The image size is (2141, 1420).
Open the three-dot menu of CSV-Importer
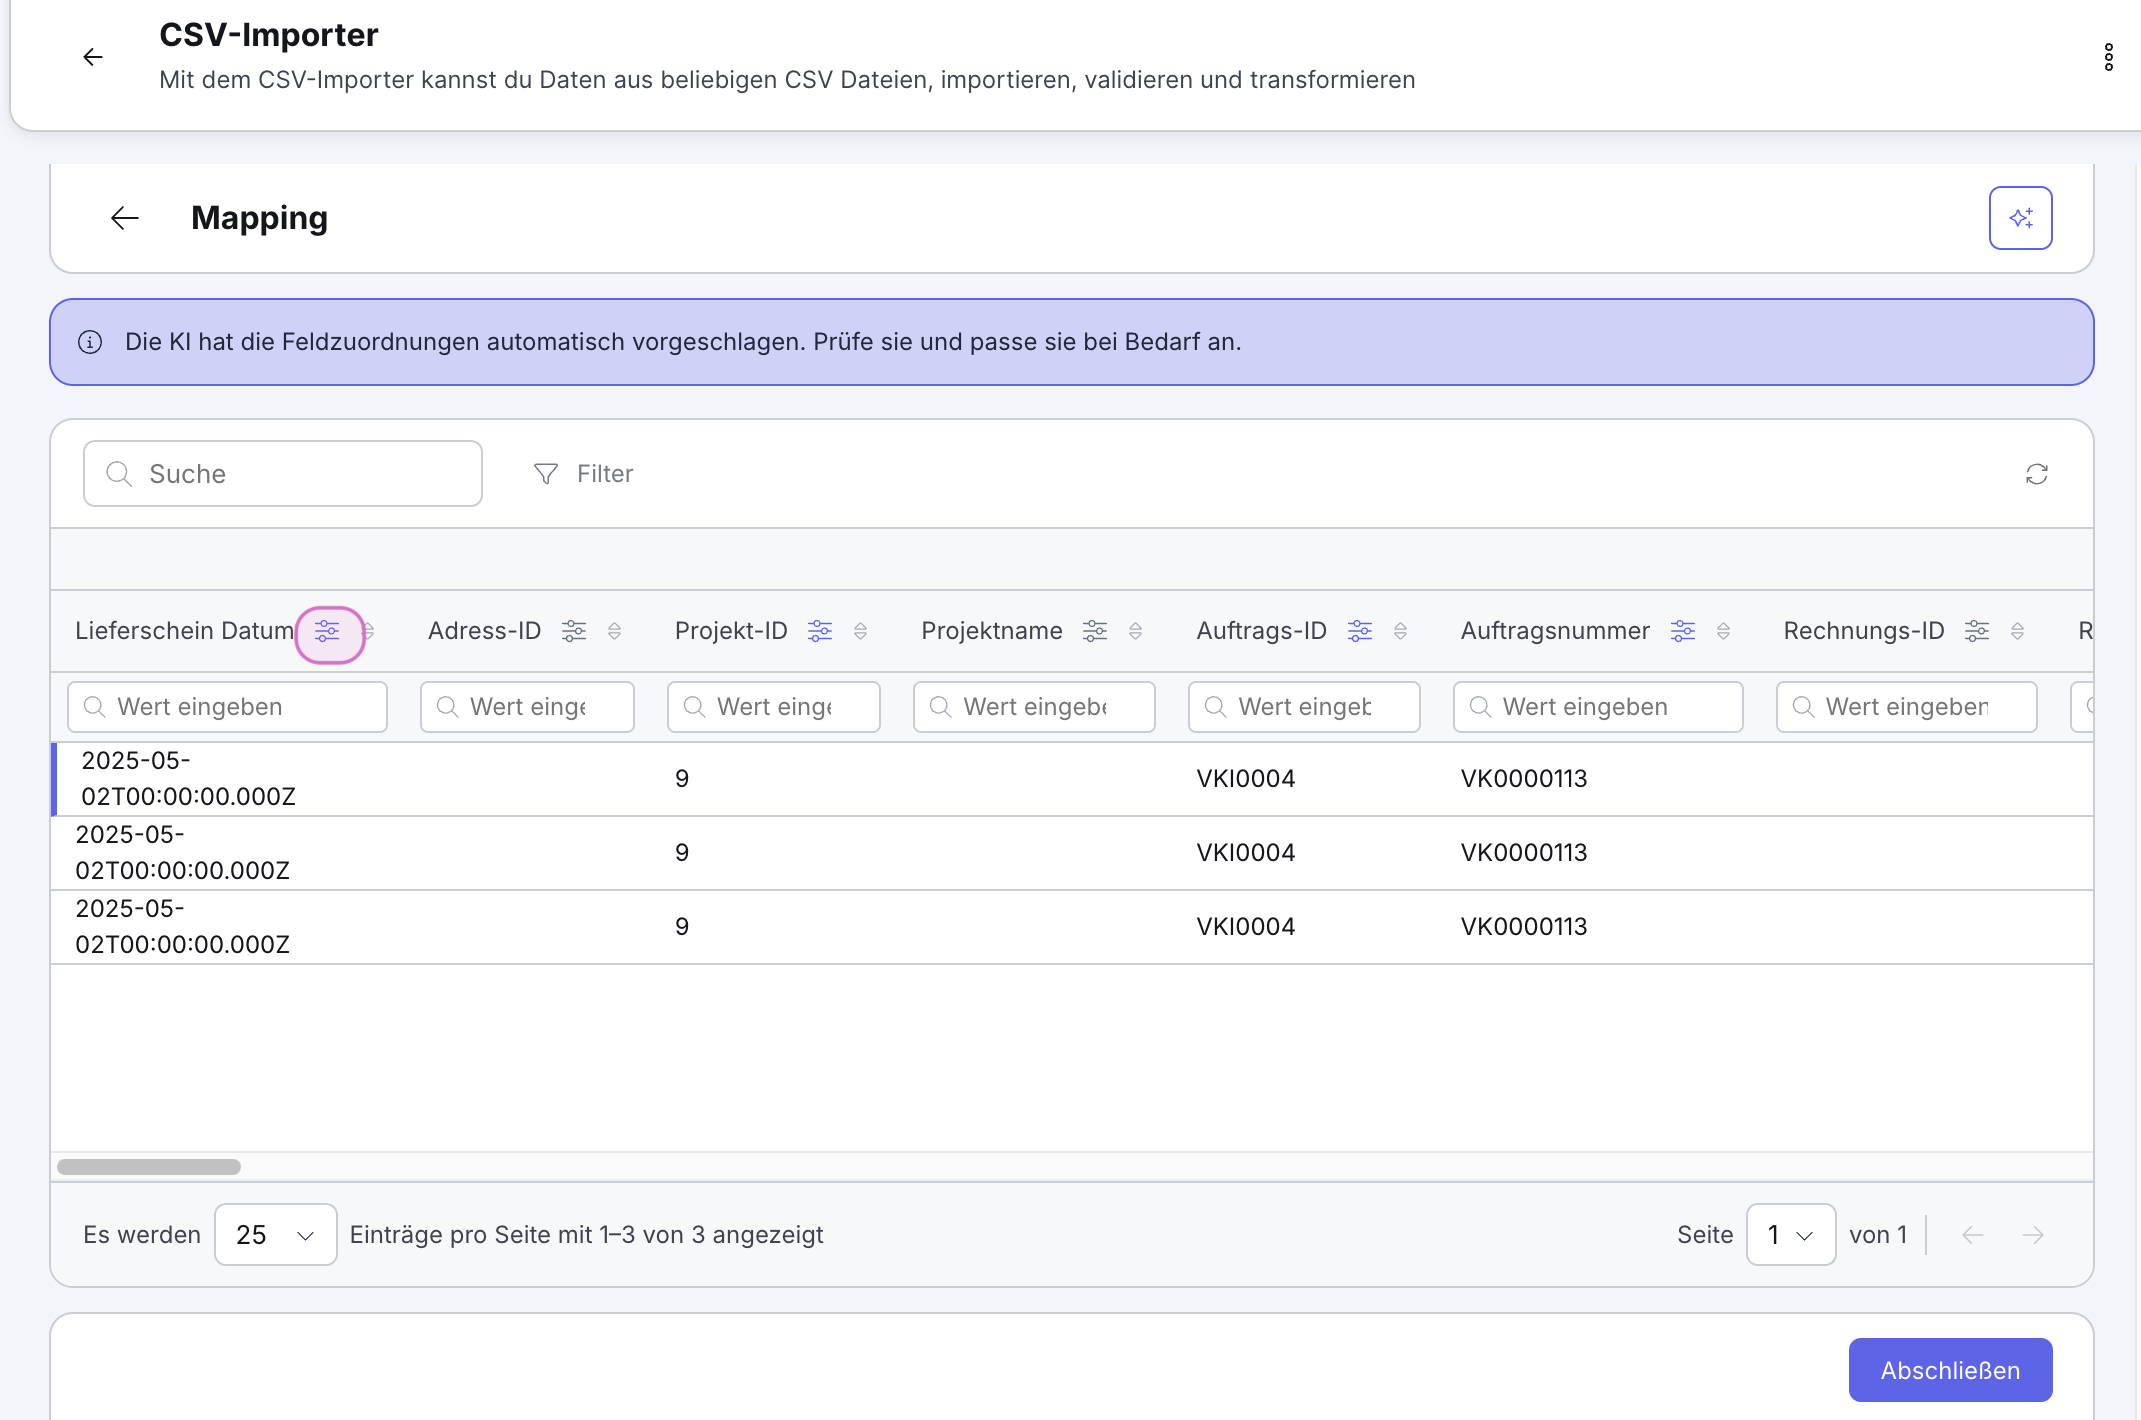2108,57
